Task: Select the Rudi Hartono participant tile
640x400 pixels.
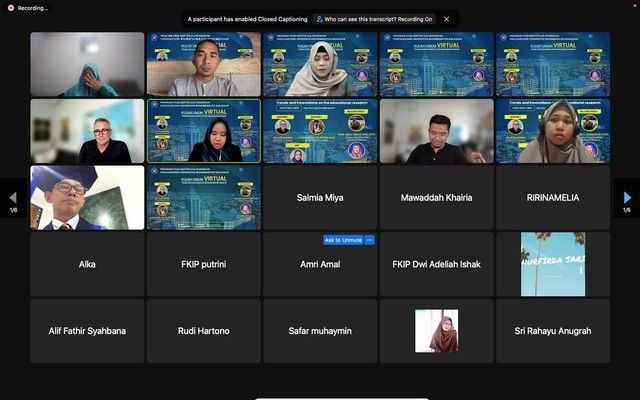Action: (203, 331)
